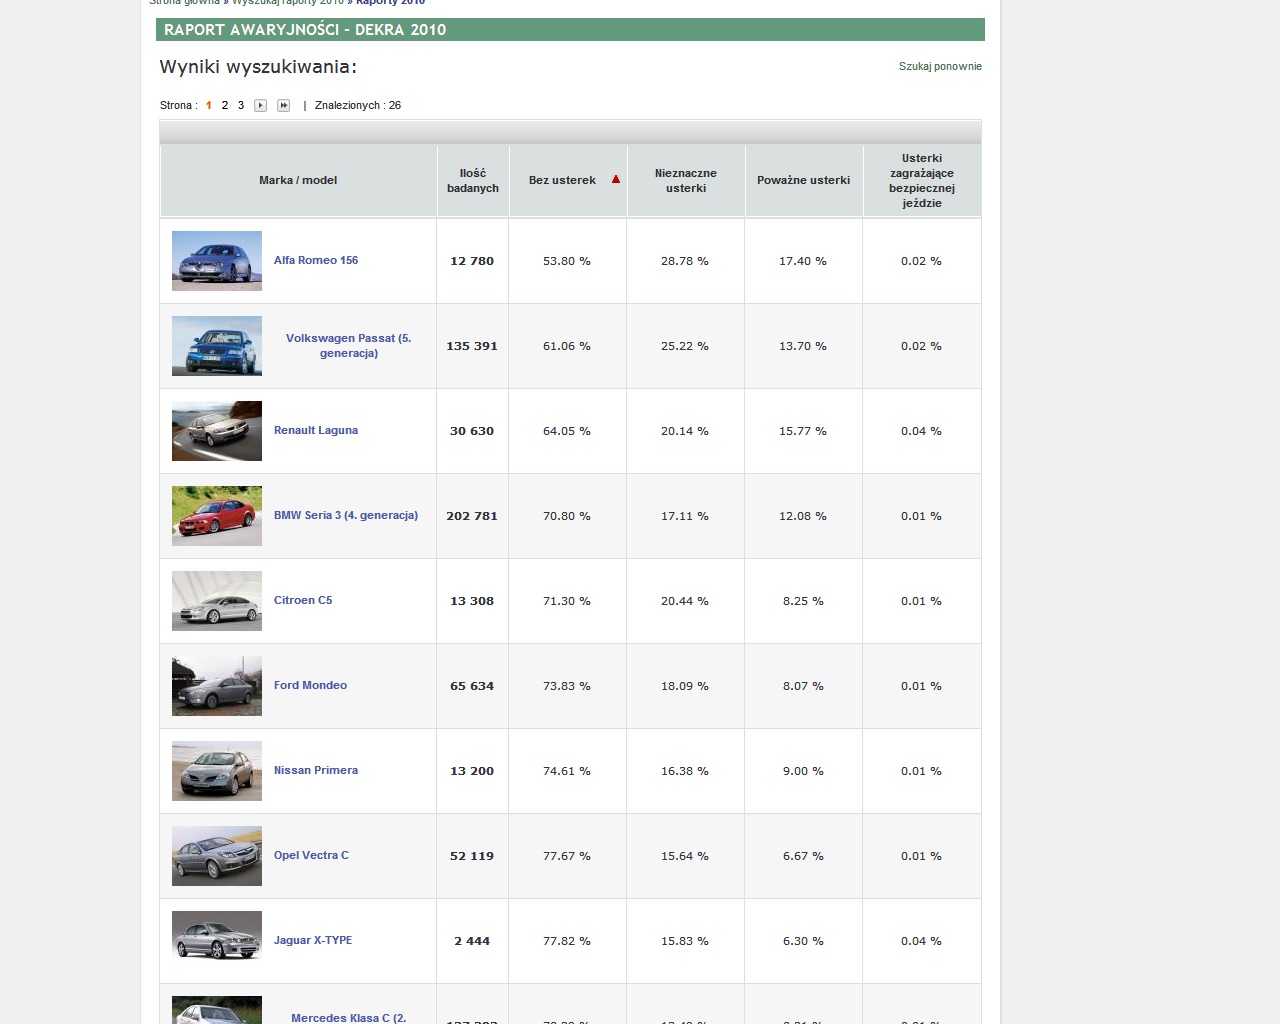1280x1024 pixels.
Task: Click Nissan Primera 9.00 % value
Action: pyautogui.click(x=803, y=771)
